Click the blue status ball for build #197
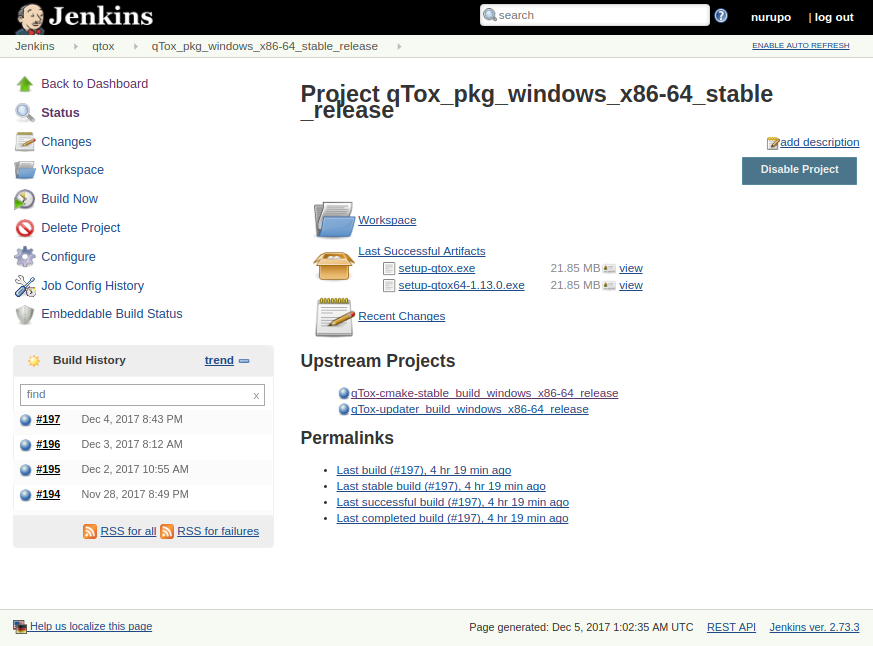Image resolution: width=873 pixels, height=646 pixels. point(26,420)
